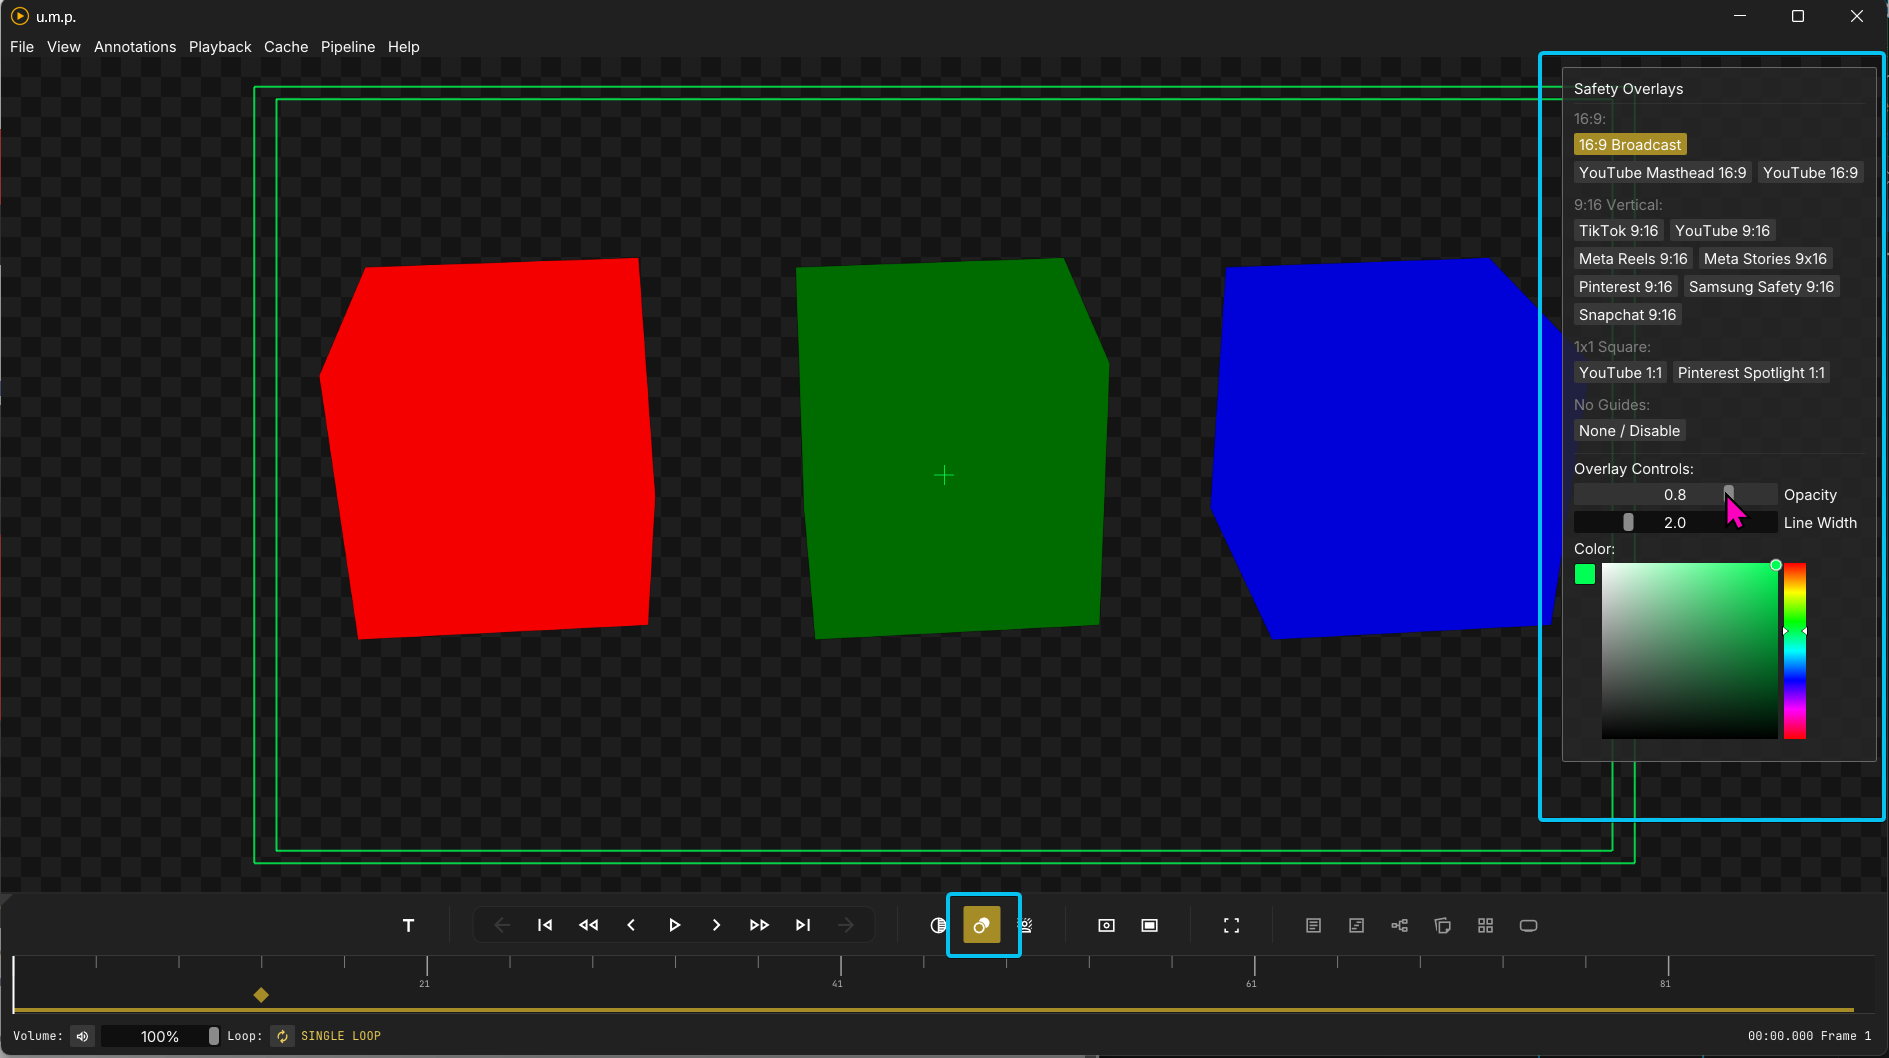Click the Opacity slider

pyautogui.click(x=1674, y=495)
